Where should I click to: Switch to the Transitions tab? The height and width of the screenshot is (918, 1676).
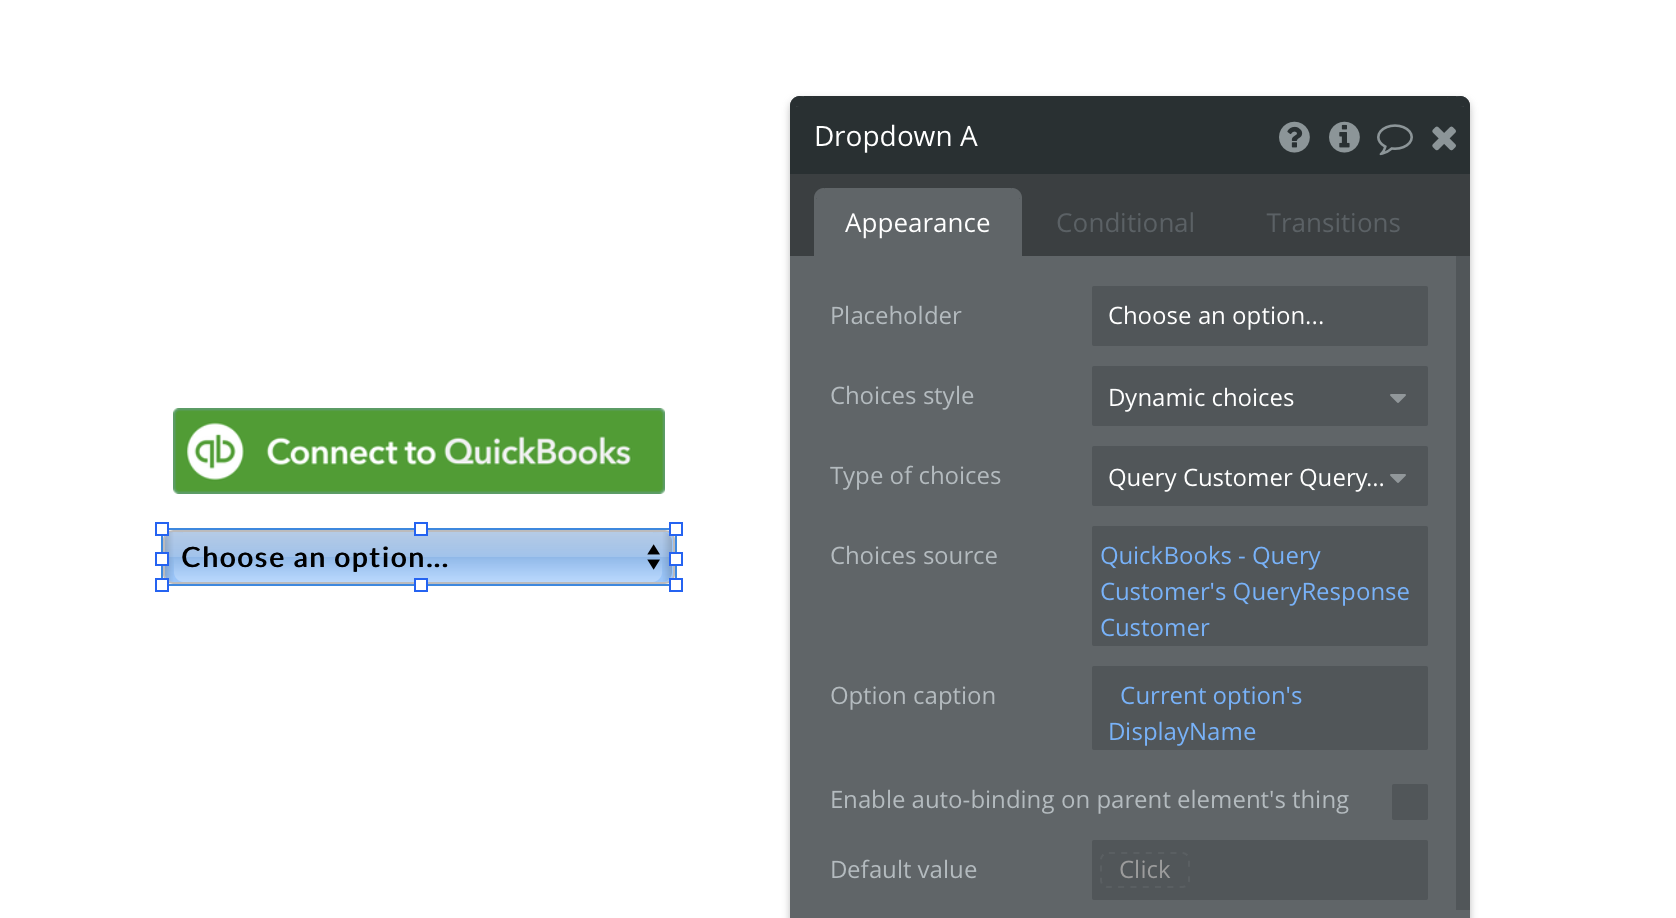click(1333, 222)
